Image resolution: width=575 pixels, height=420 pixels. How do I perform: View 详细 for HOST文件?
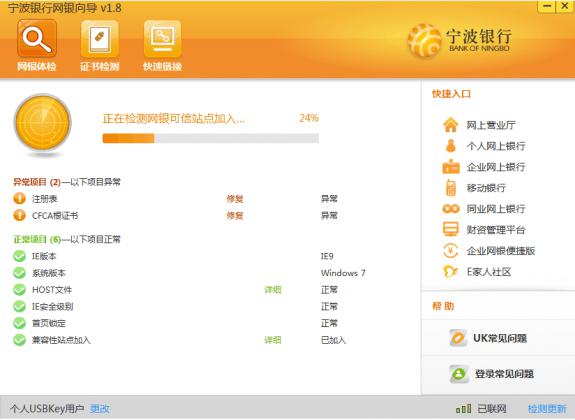pos(273,290)
